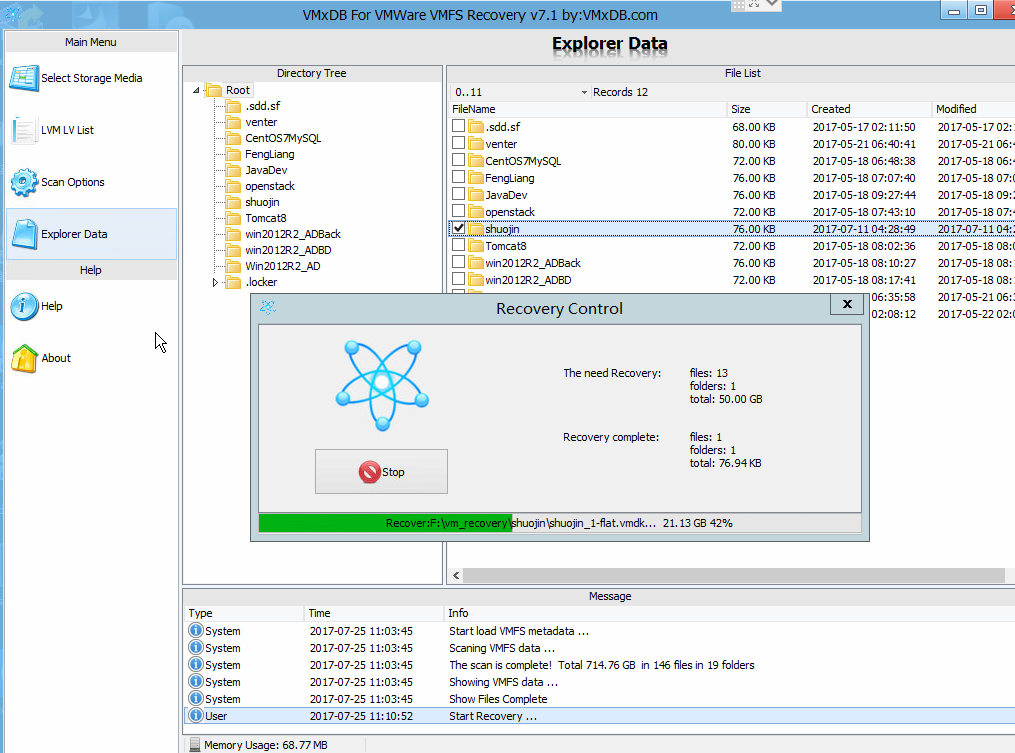This screenshot has height=753, width=1015.
Task: Click FengLiang folder icon in Directory Tree
Action: point(233,154)
